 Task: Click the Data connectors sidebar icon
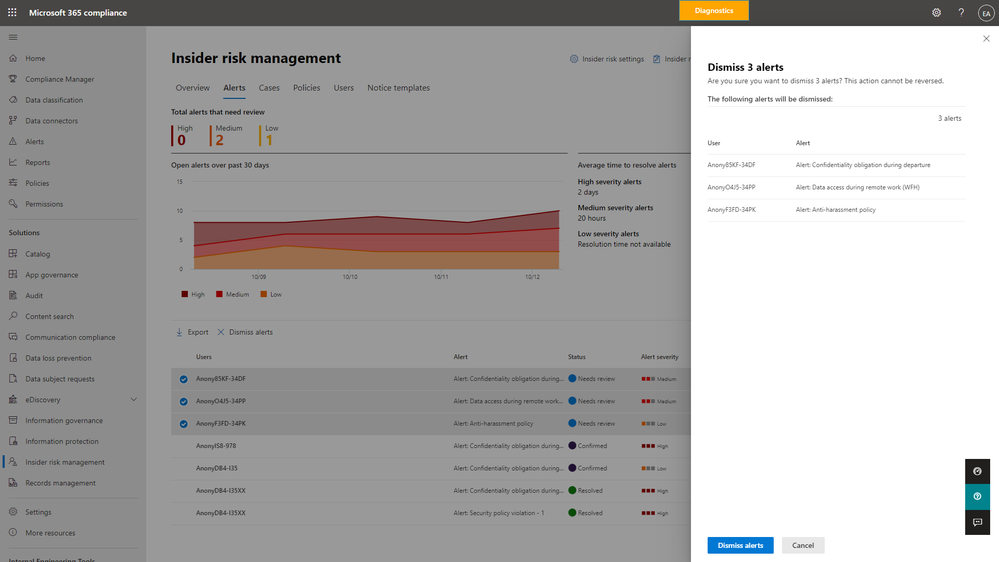pos(13,121)
